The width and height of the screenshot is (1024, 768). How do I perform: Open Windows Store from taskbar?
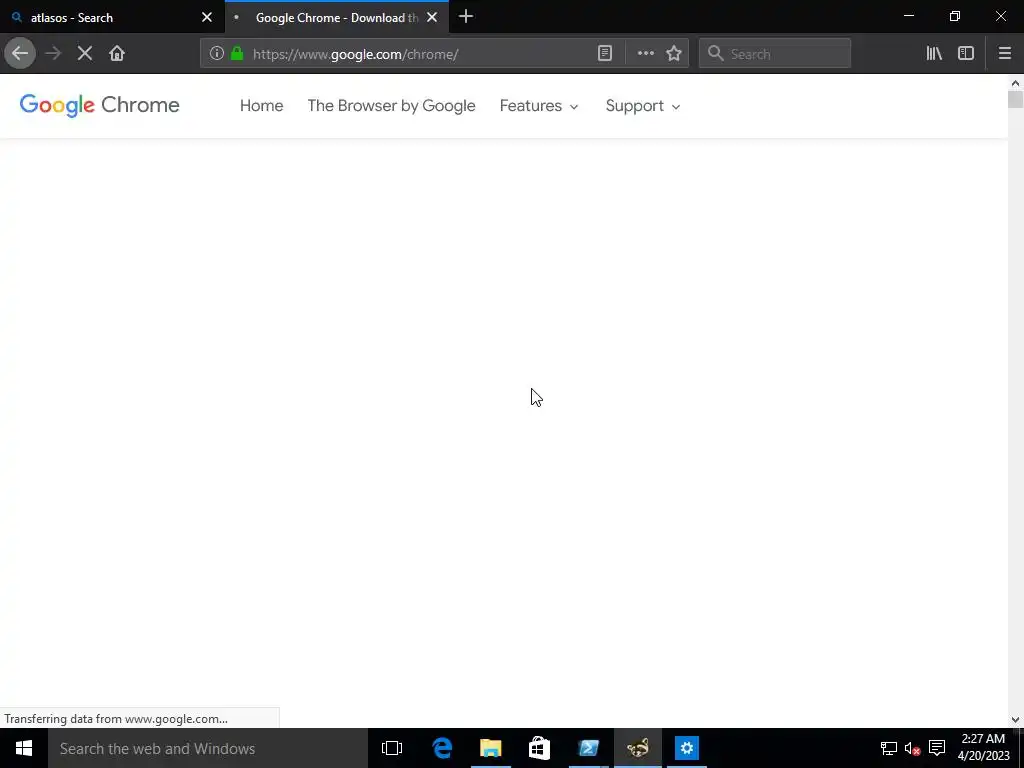click(539, 748)
